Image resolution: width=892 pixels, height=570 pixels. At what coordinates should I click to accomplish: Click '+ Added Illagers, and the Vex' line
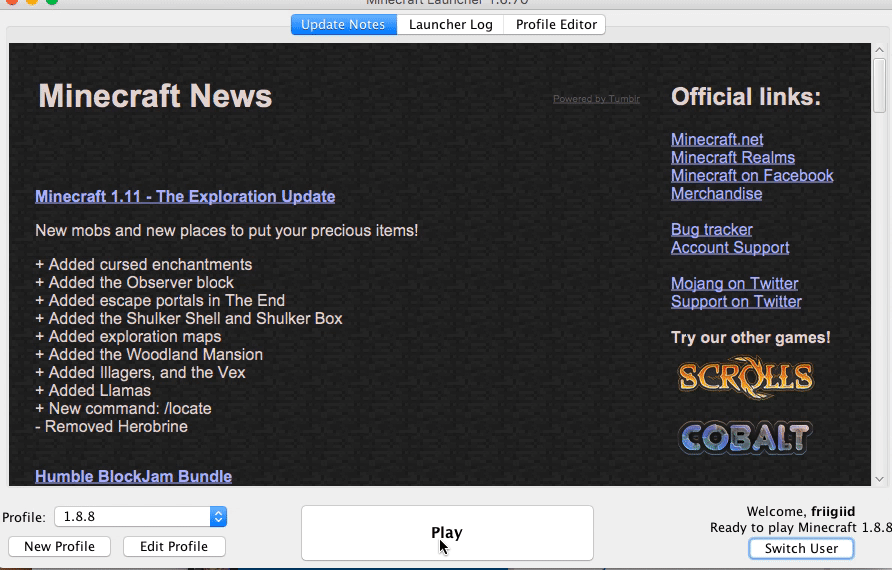pyautogui.click(x=140, y=373)
